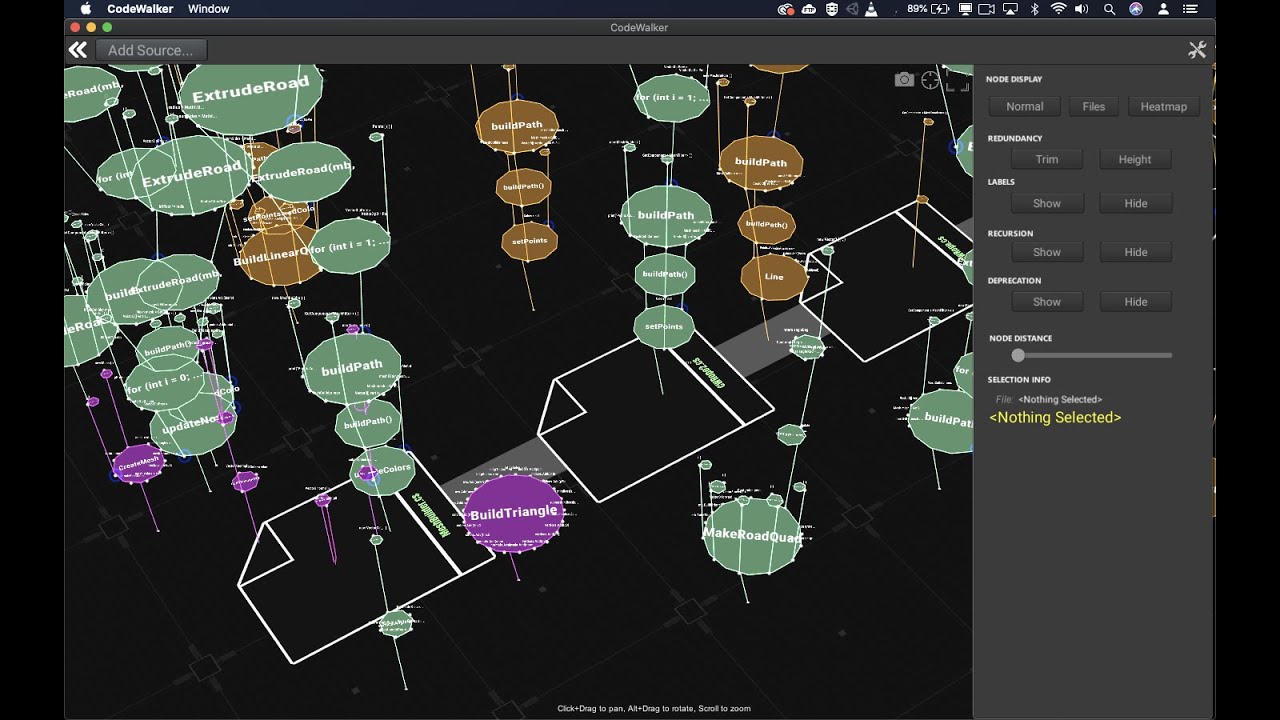Click the video camera menu bar icon
This screenshot has height=720, width=1280.
click(987, 9)
